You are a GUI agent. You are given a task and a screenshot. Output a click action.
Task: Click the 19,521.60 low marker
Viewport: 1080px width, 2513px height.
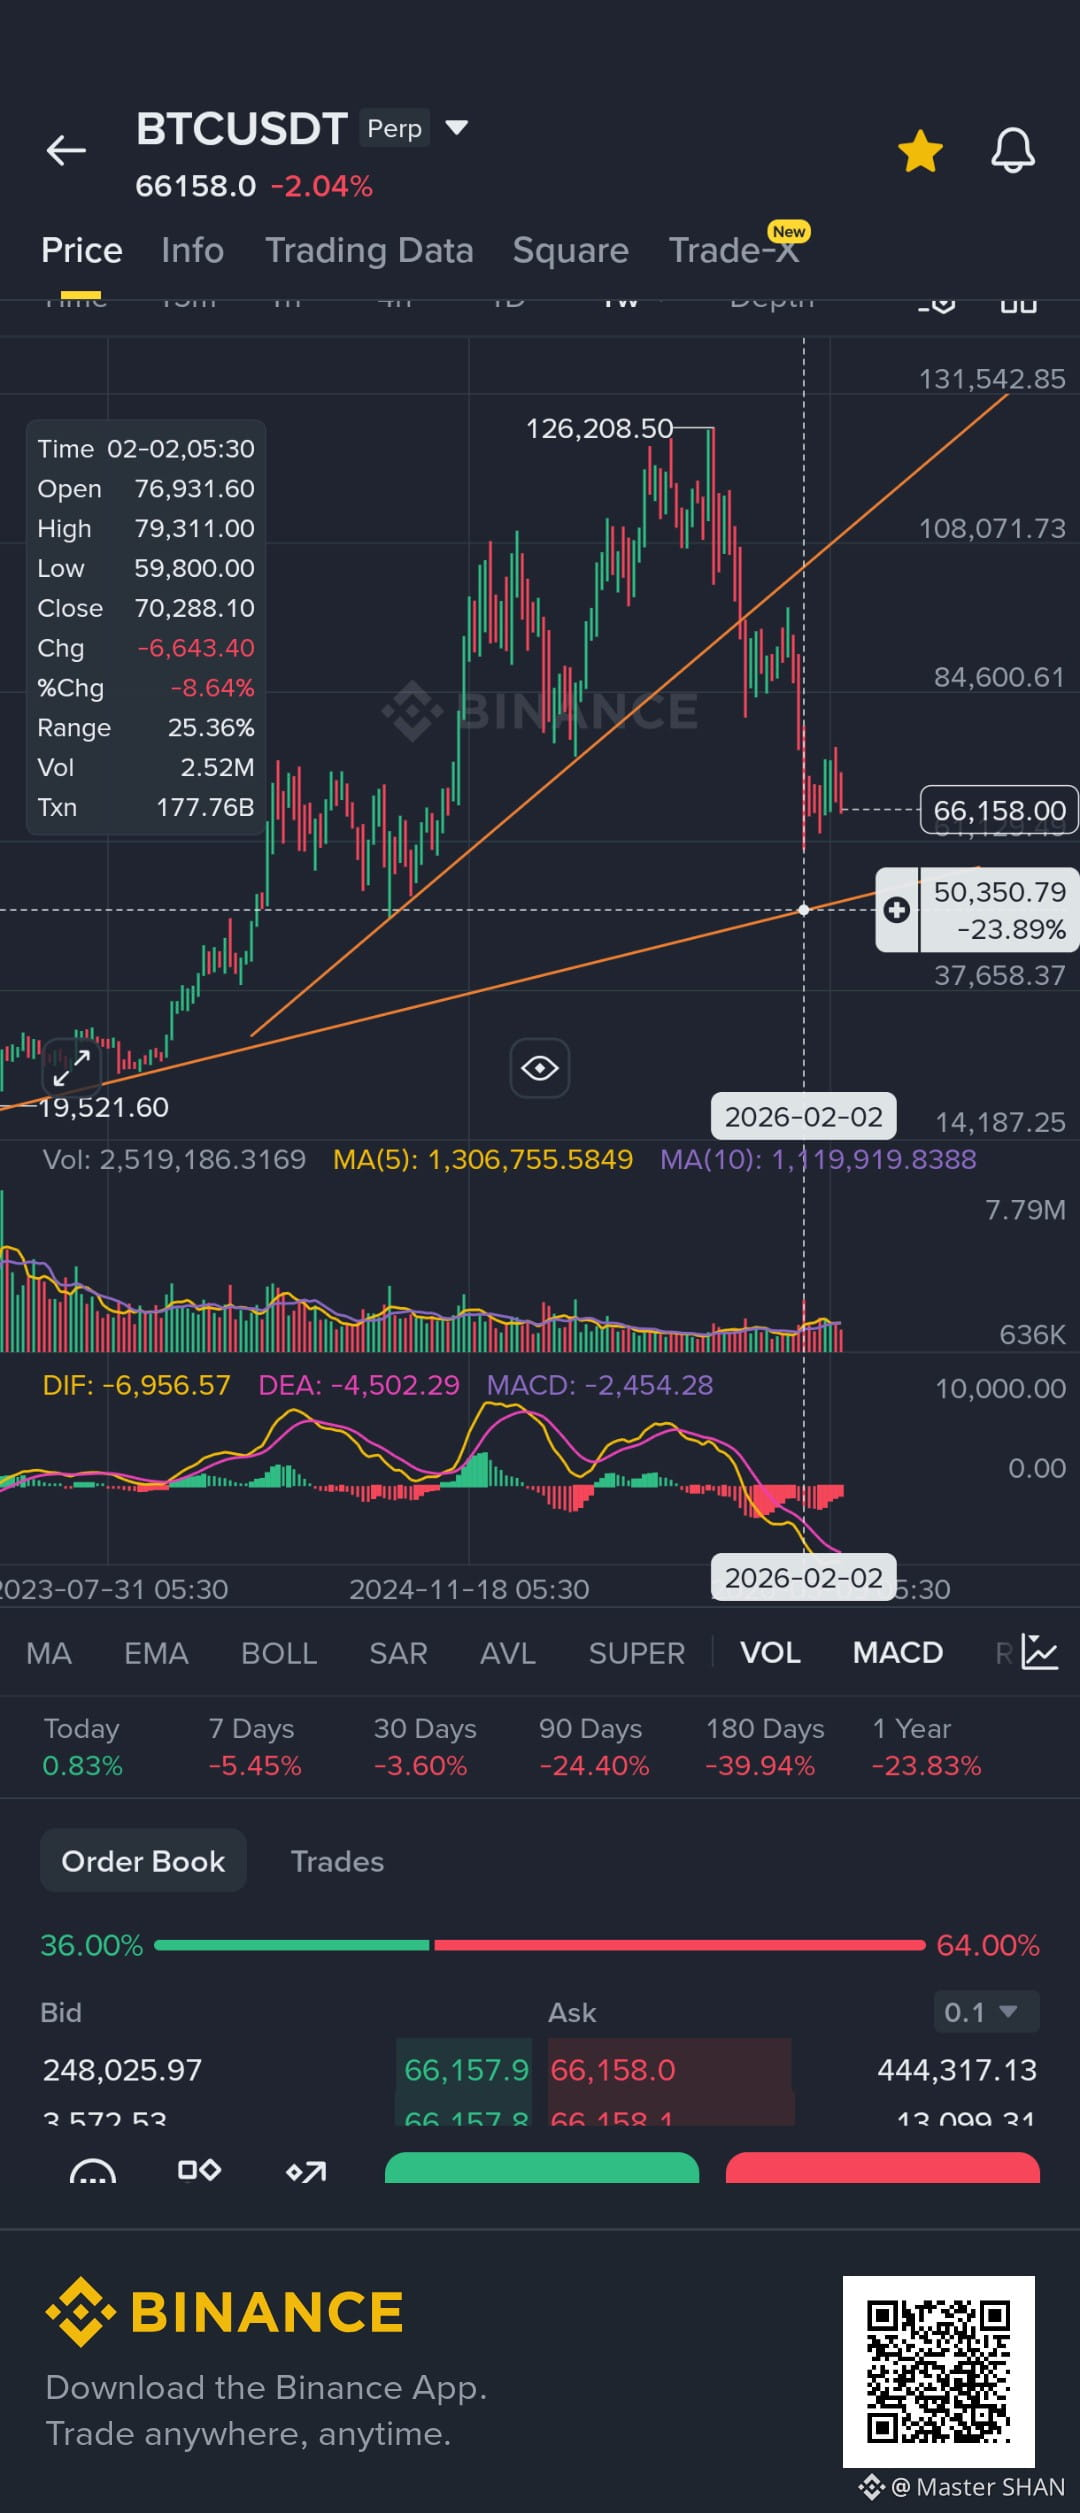pos(103,1107)
